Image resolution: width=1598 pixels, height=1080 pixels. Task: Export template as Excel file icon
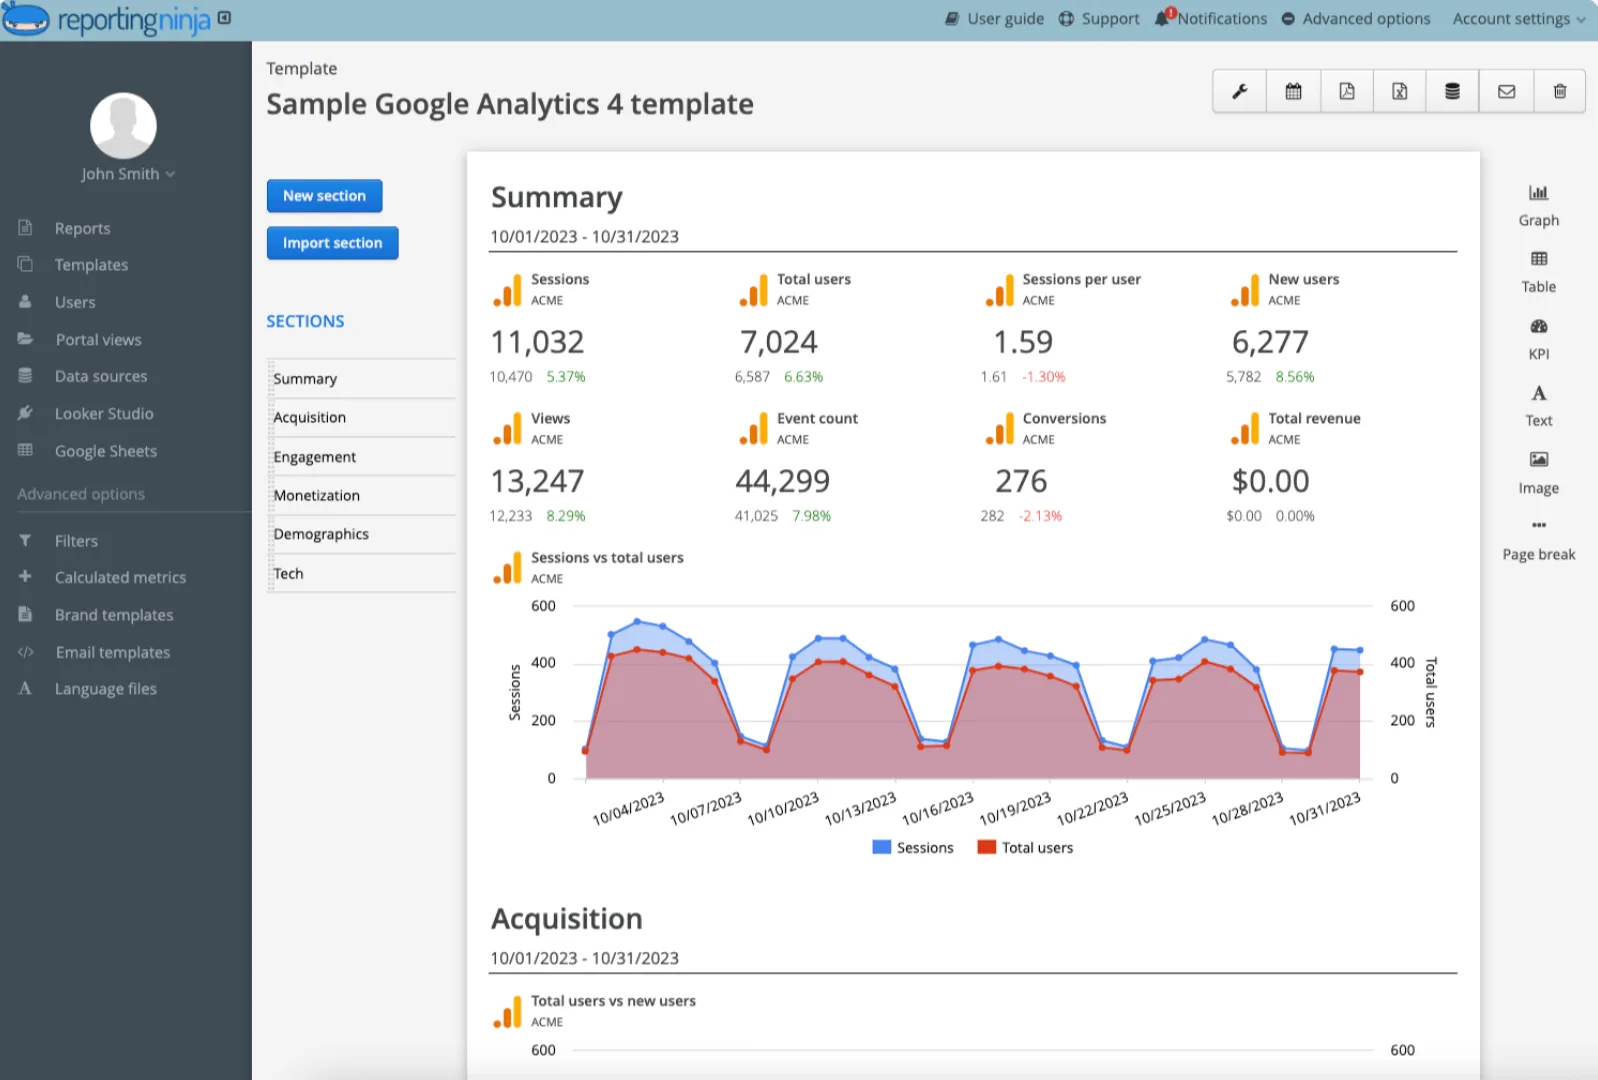point(1400,92)
